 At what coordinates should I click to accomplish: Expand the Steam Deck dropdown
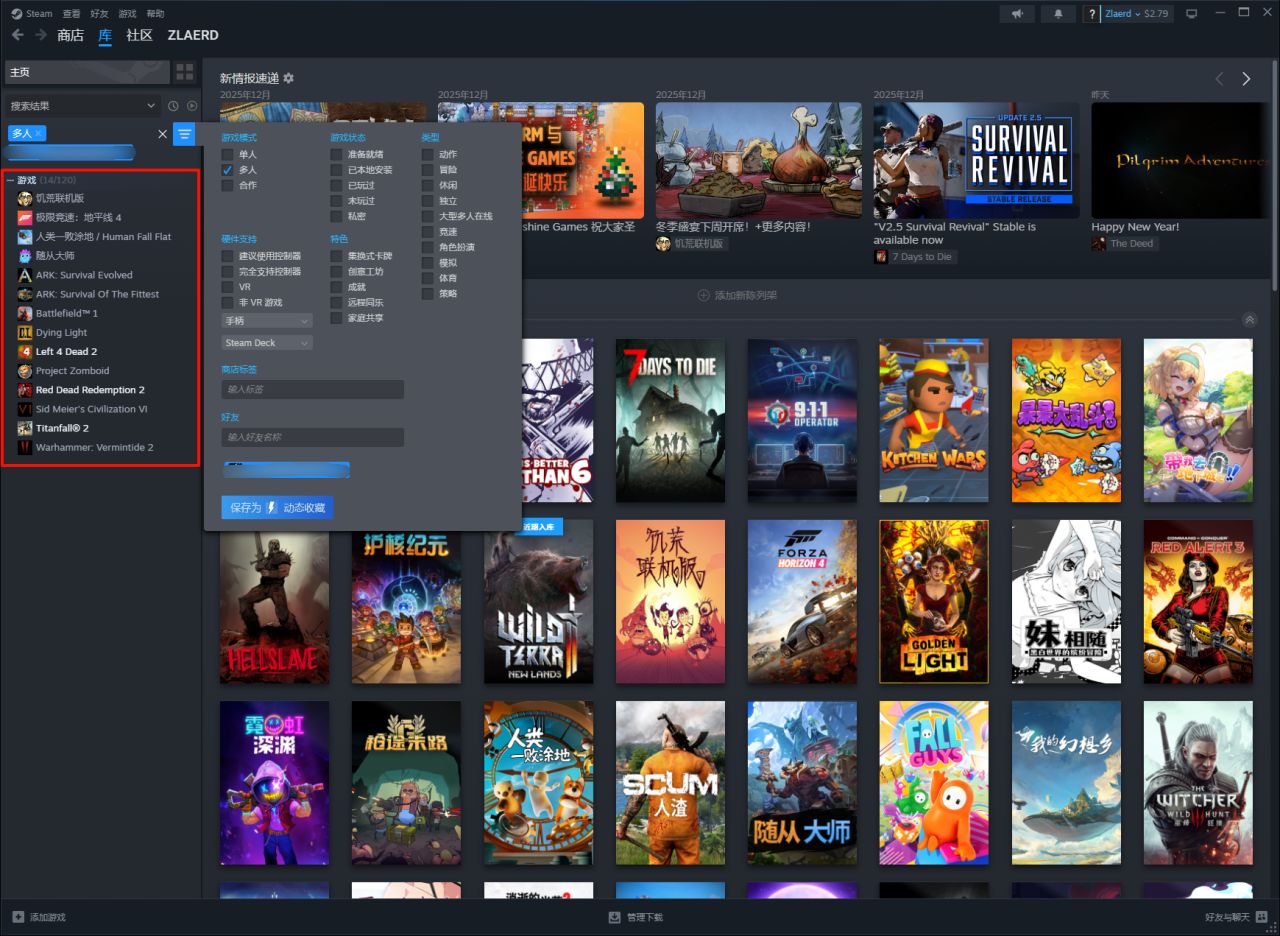pyautogui.click(x=267, y=343)
